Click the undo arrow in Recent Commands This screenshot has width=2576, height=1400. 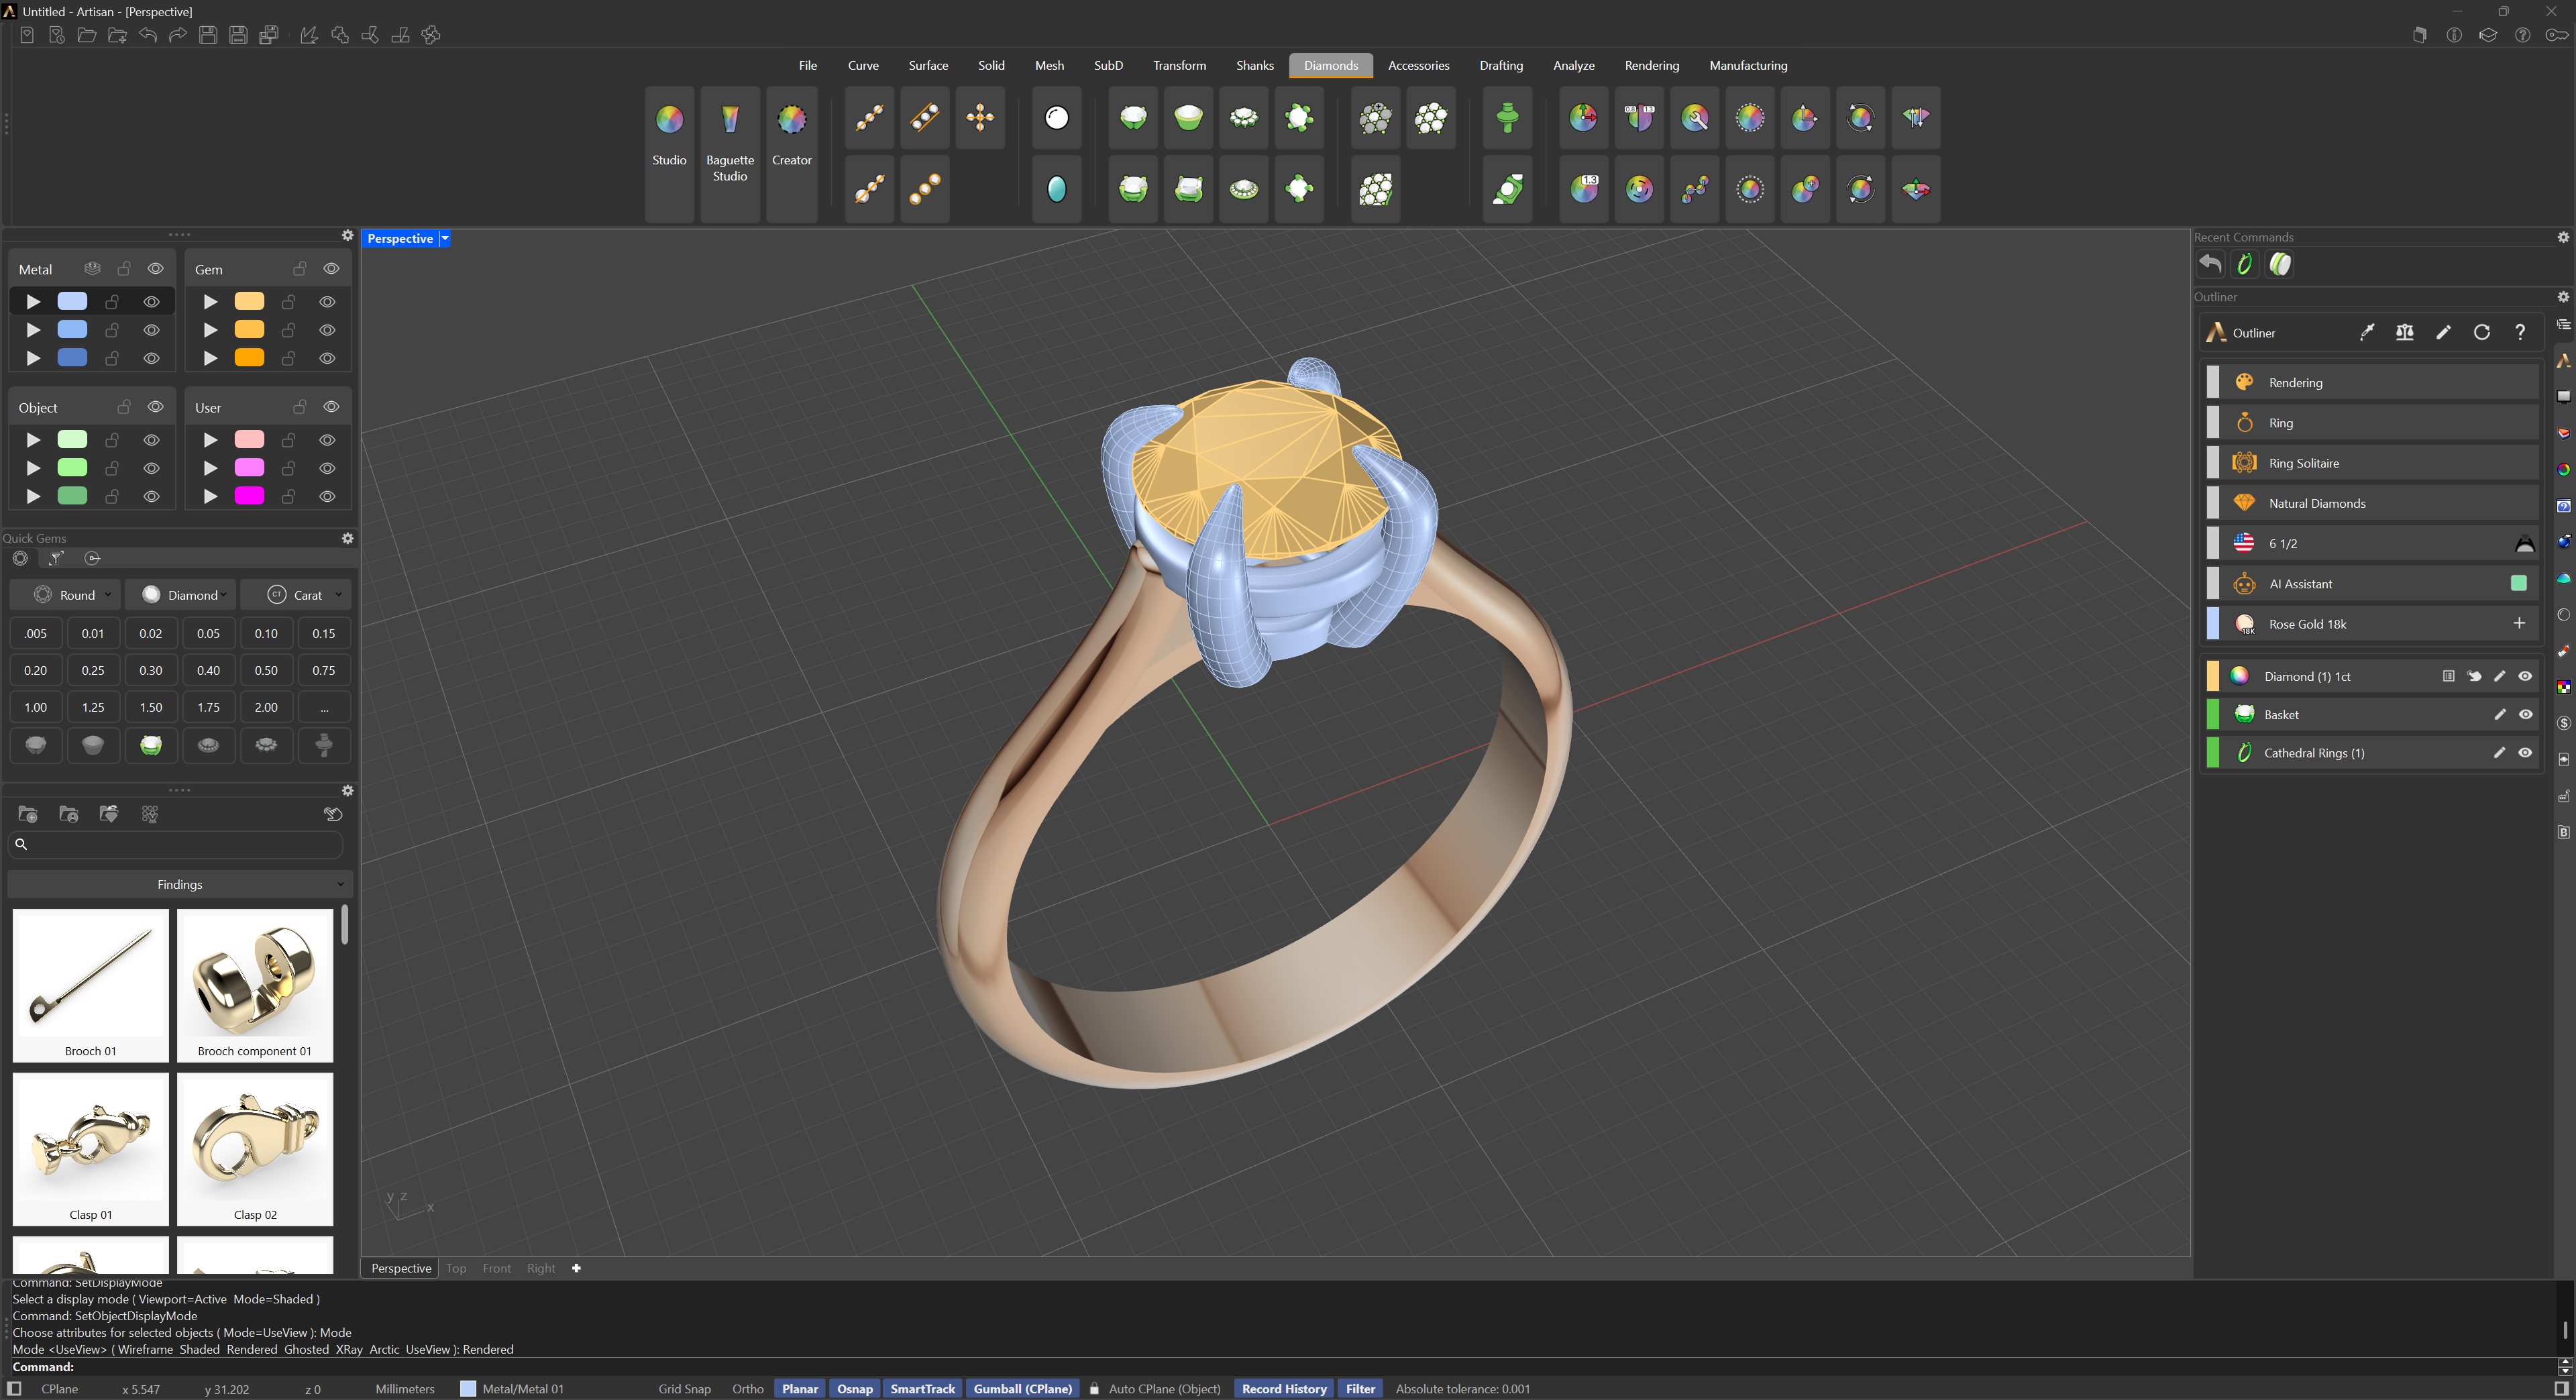[2210, 264]
